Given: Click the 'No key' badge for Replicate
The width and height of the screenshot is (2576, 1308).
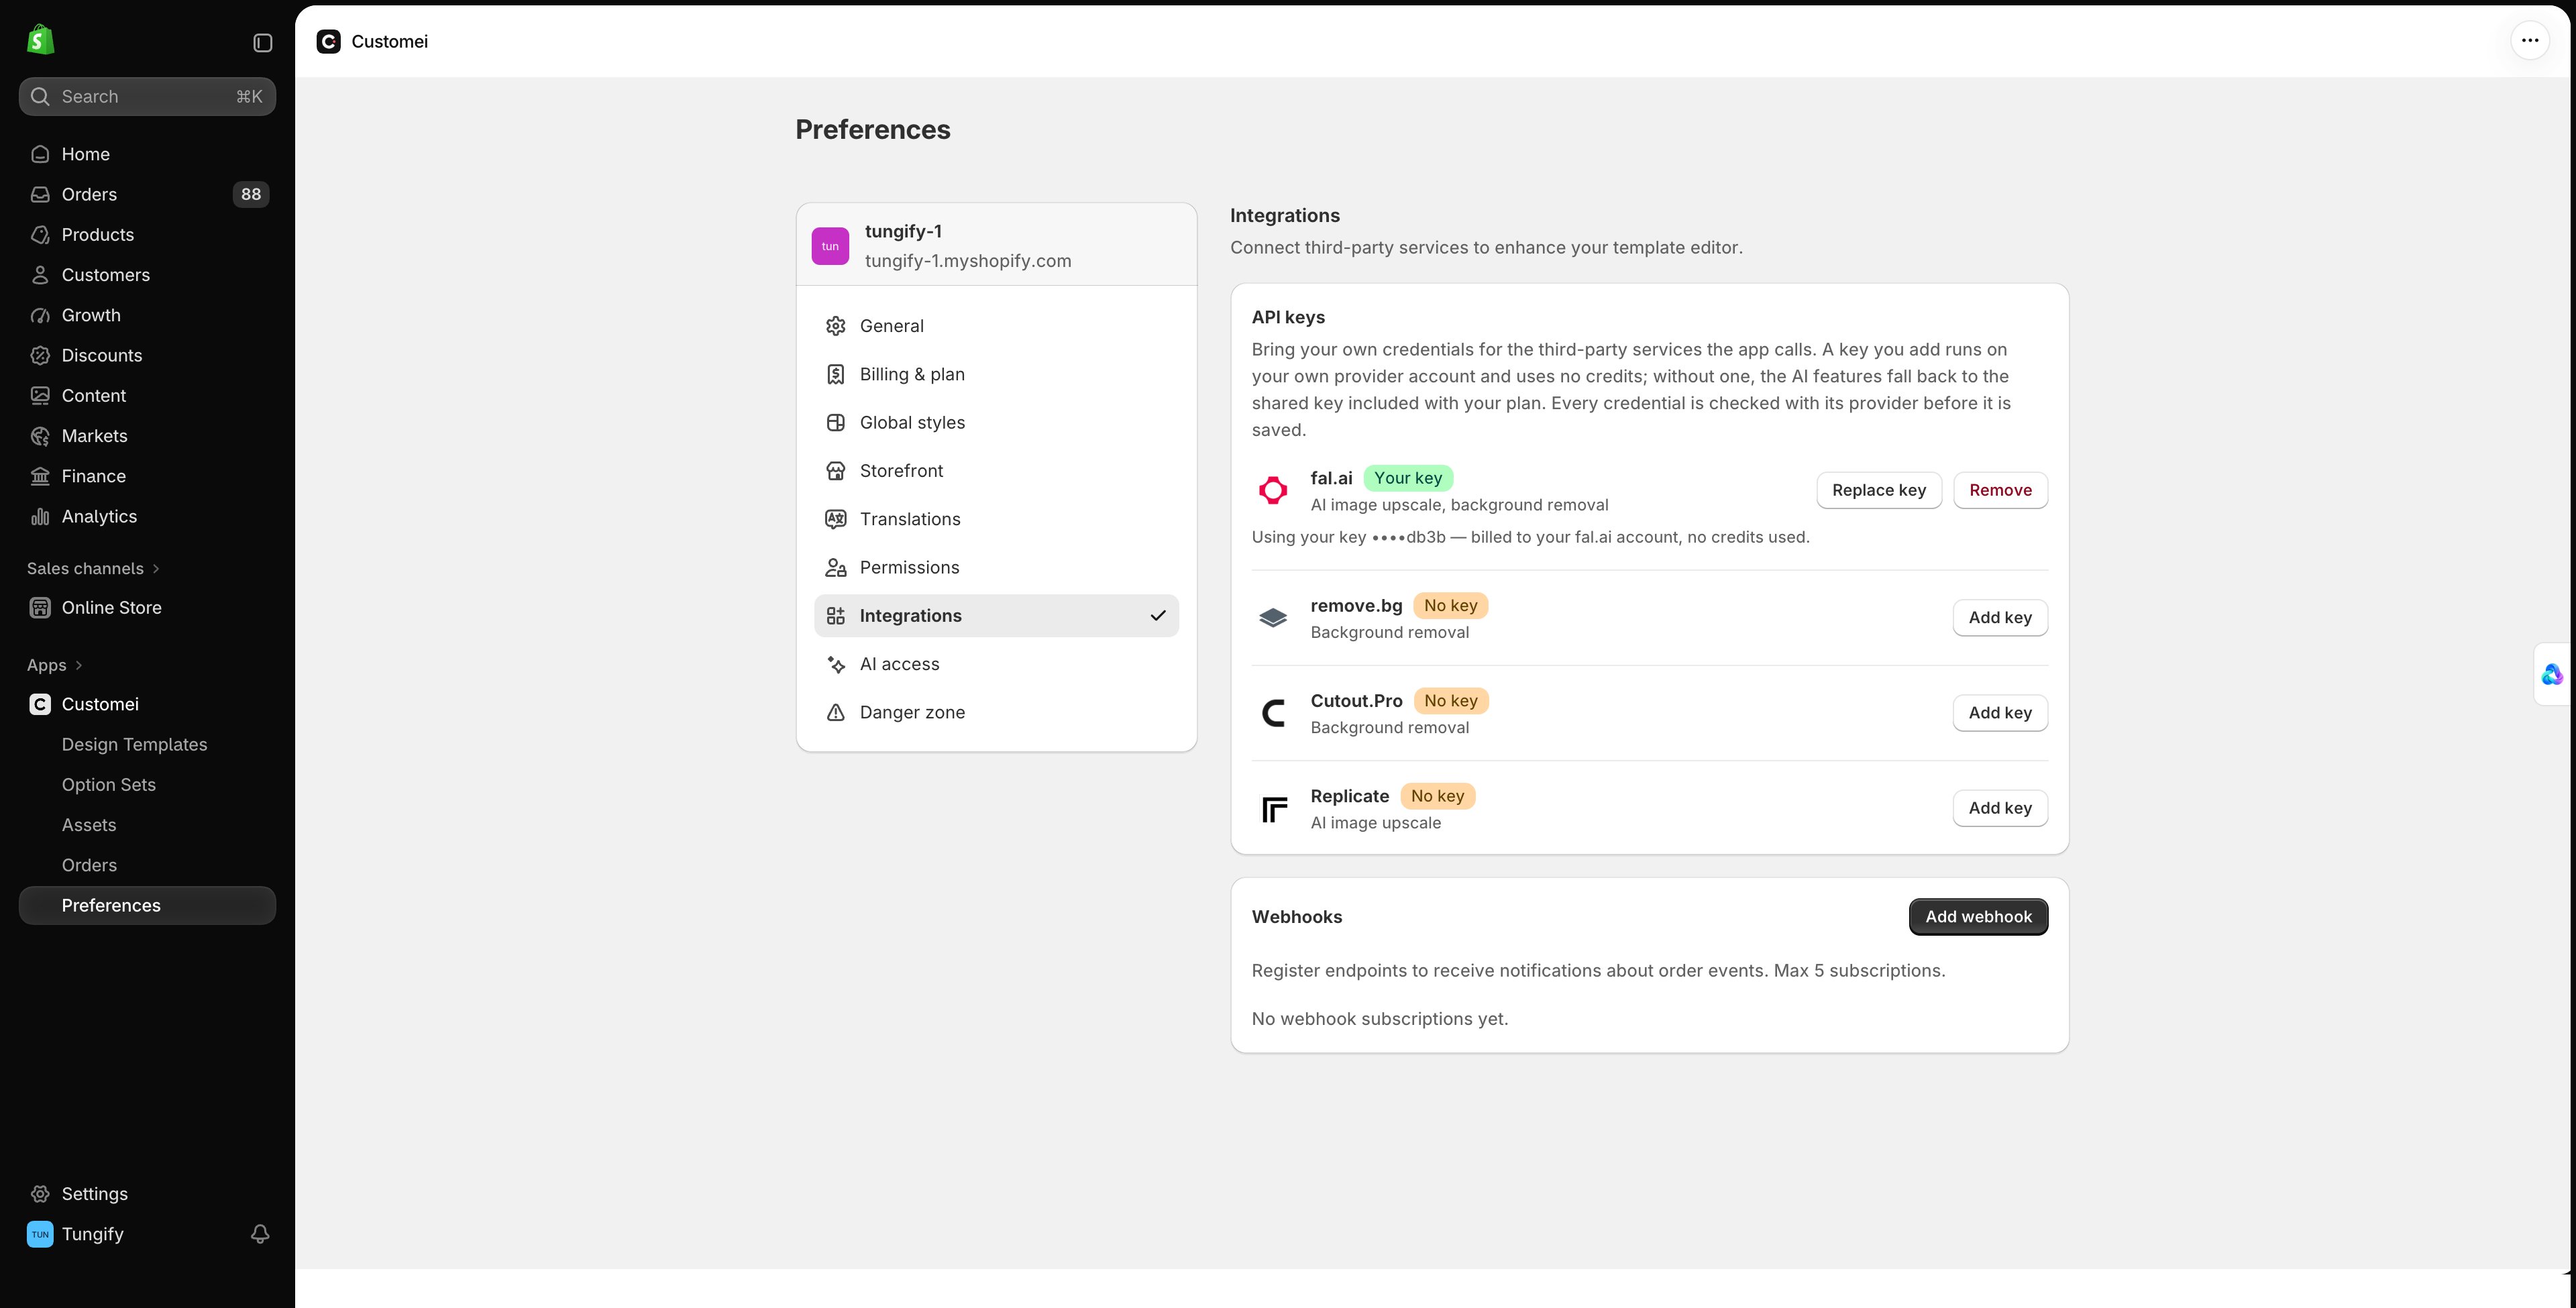Looking at the screenshot, I should click(x=1437, y=796).
